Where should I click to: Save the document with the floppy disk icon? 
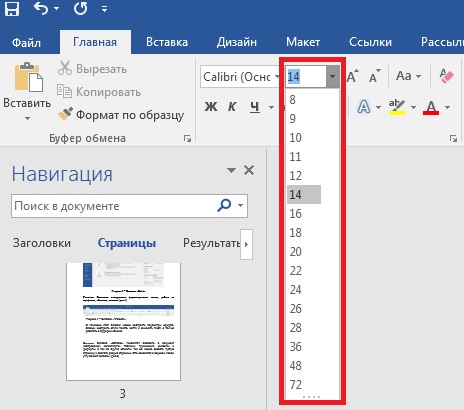pos(12,8)
